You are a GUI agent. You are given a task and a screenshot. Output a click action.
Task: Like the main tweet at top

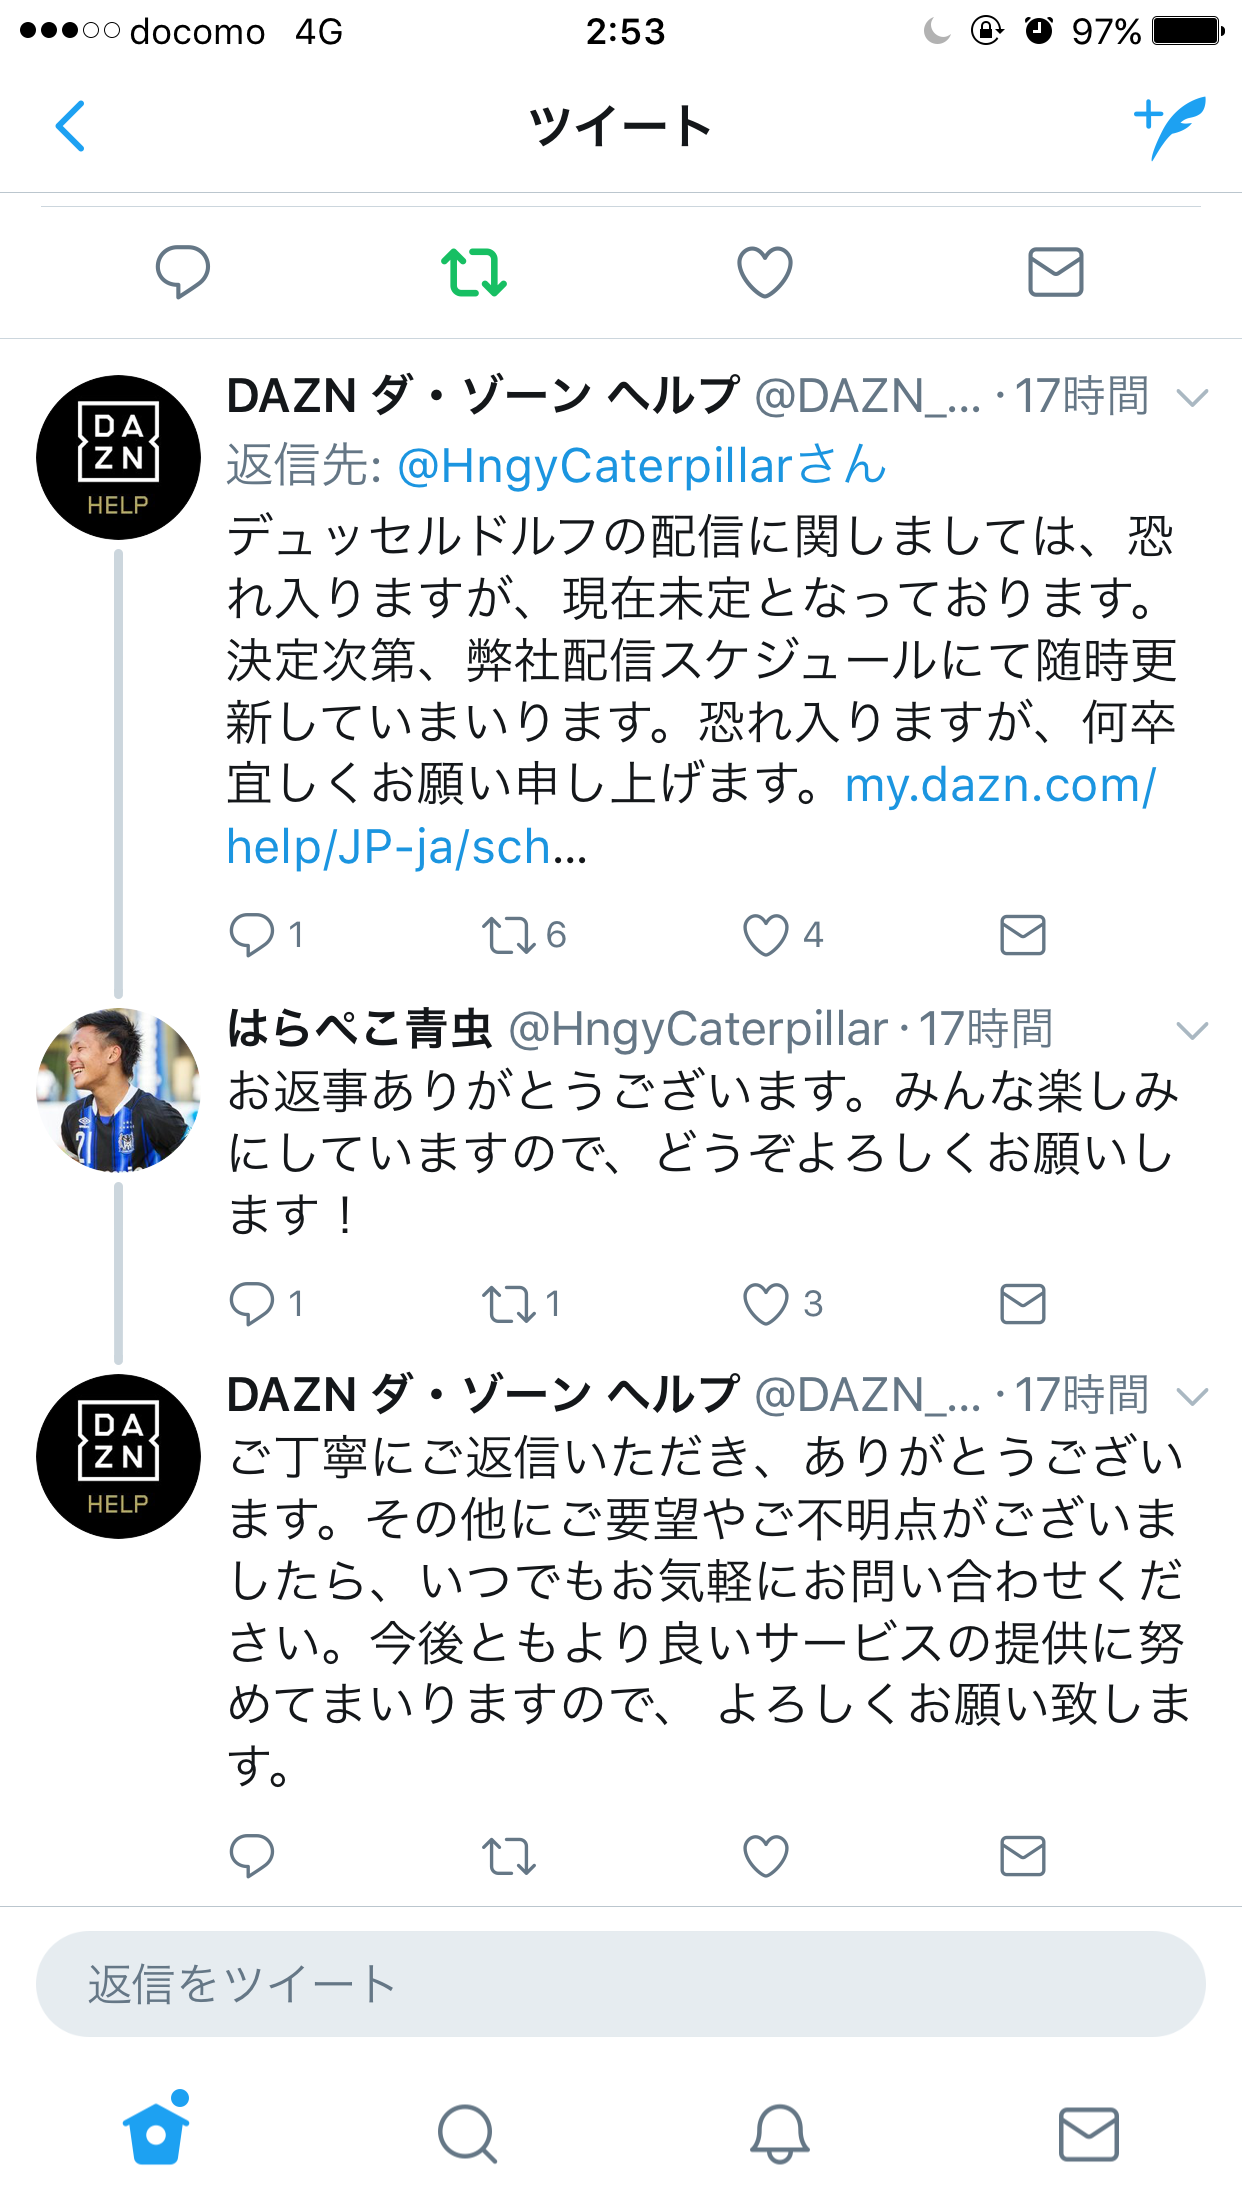tap(765, 272)
